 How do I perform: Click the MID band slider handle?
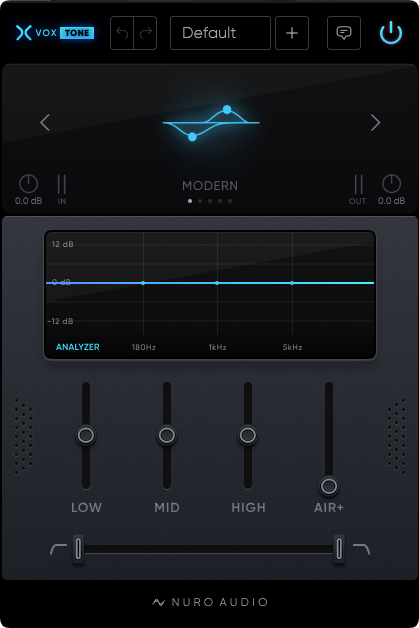[x=167, y=435]
